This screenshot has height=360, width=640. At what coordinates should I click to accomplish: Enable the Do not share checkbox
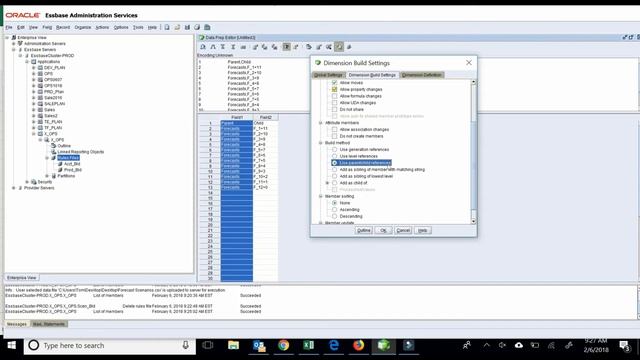point(334,109)
